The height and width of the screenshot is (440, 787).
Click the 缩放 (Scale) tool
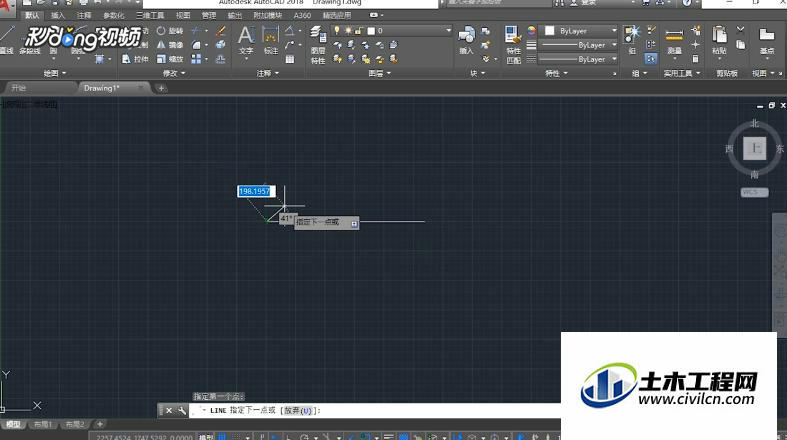point(170,59)
